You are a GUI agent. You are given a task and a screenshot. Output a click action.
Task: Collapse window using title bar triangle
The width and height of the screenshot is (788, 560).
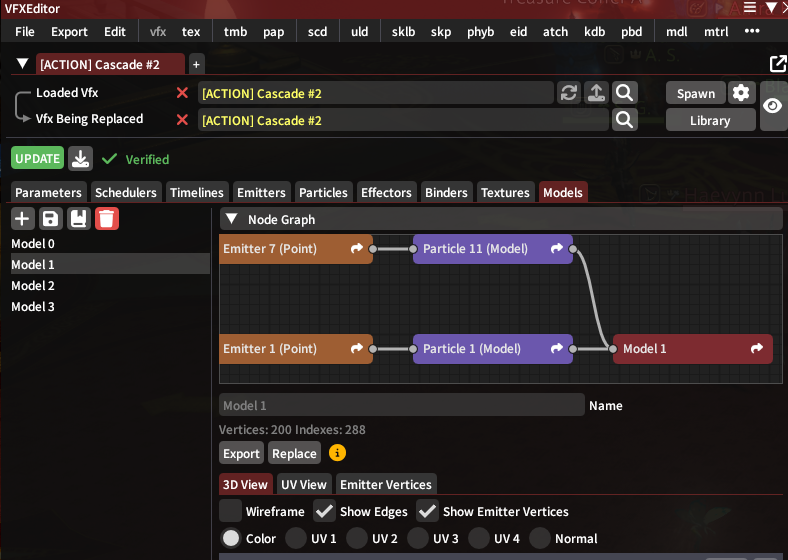(x=771, y=8)
